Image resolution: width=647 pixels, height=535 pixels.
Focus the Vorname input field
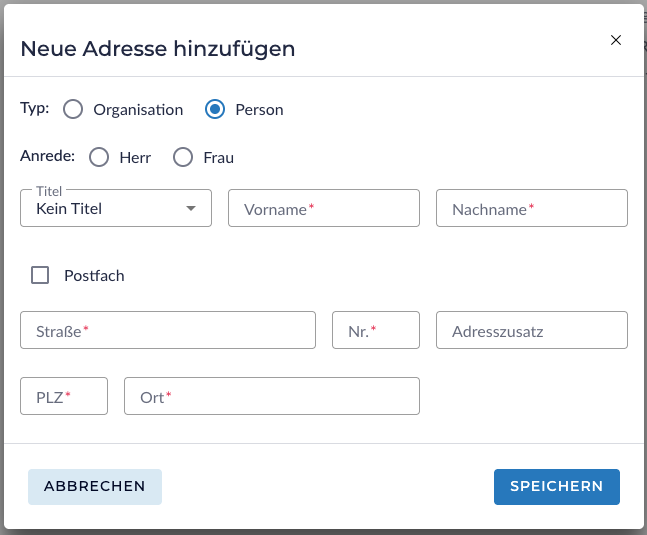324,209
